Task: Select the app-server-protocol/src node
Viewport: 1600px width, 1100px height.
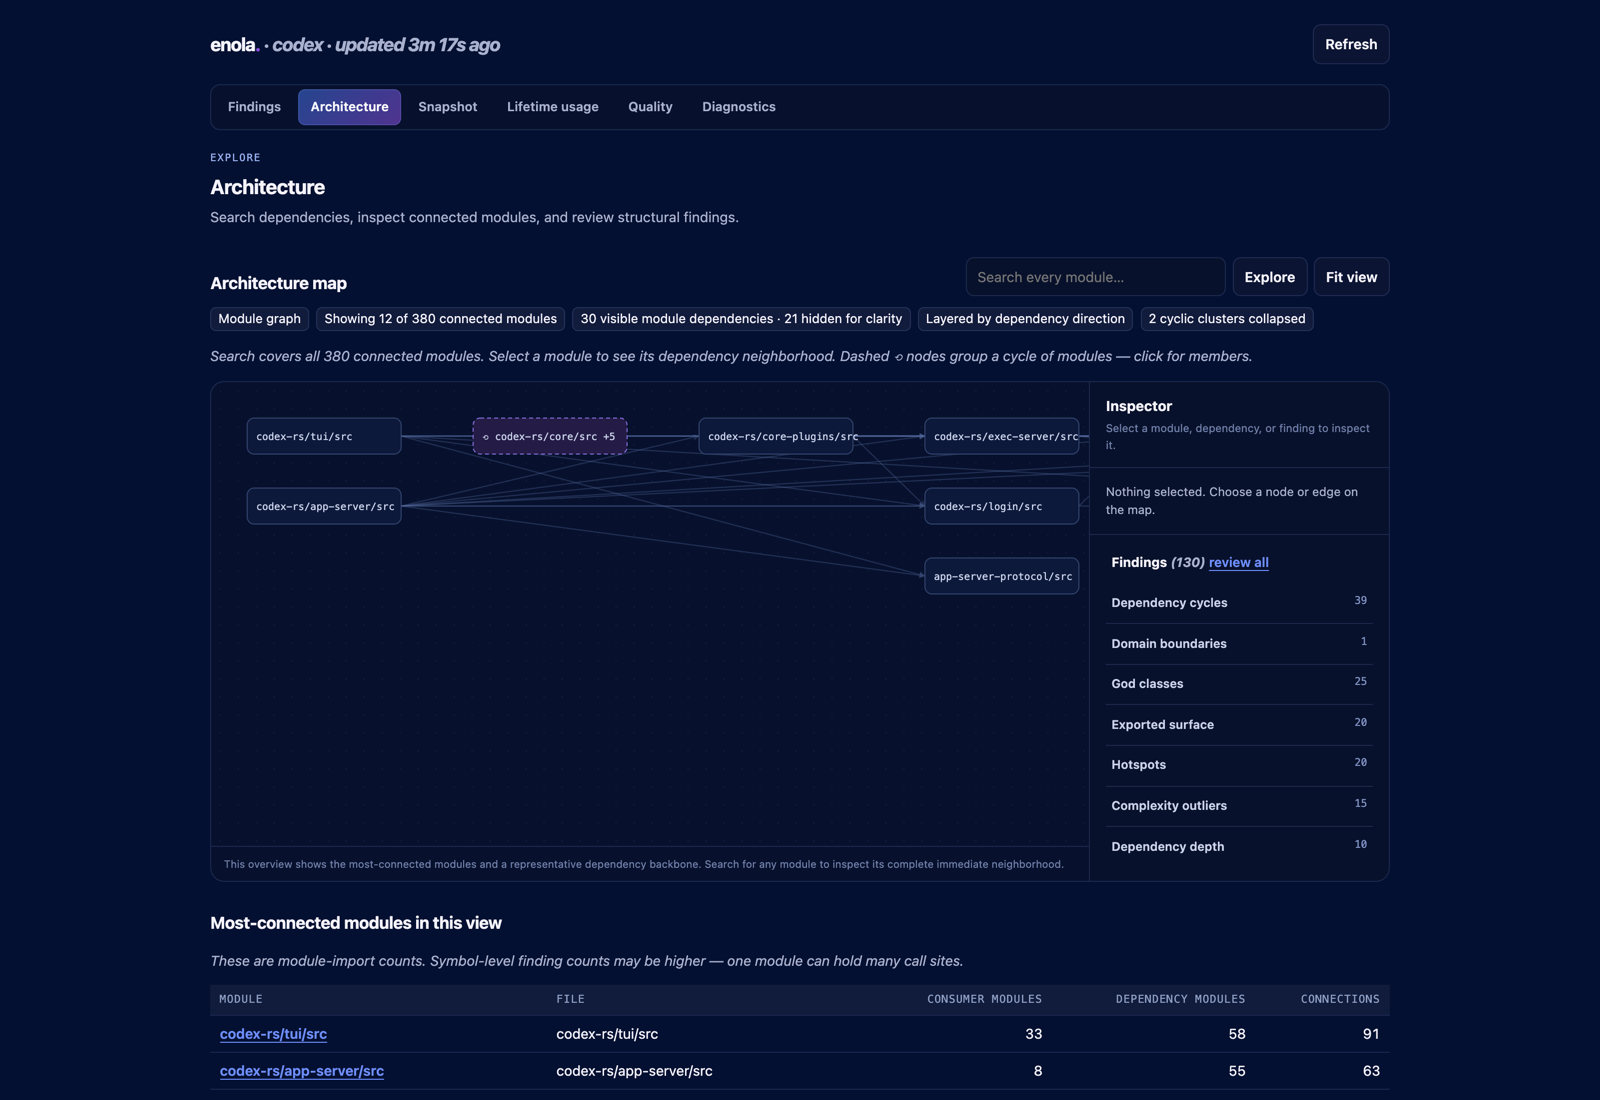Action: [1001, 576]
